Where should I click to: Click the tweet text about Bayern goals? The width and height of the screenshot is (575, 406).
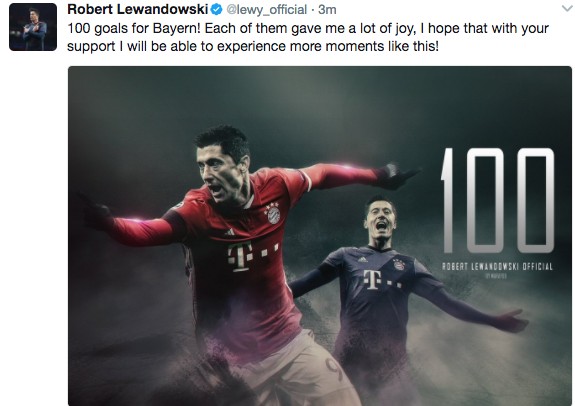pos(308,37)
